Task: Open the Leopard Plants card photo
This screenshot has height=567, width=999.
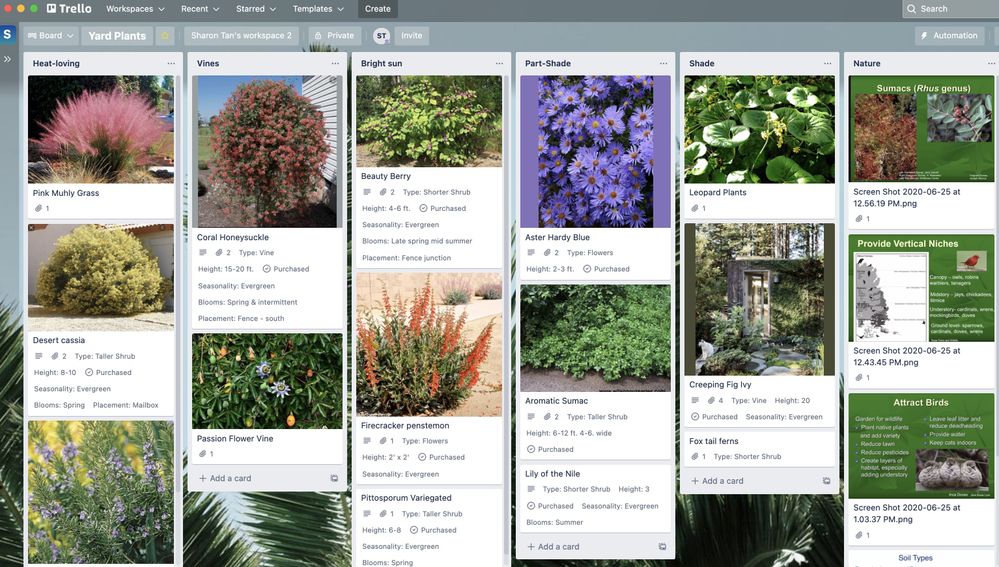Action: point(759,129)
